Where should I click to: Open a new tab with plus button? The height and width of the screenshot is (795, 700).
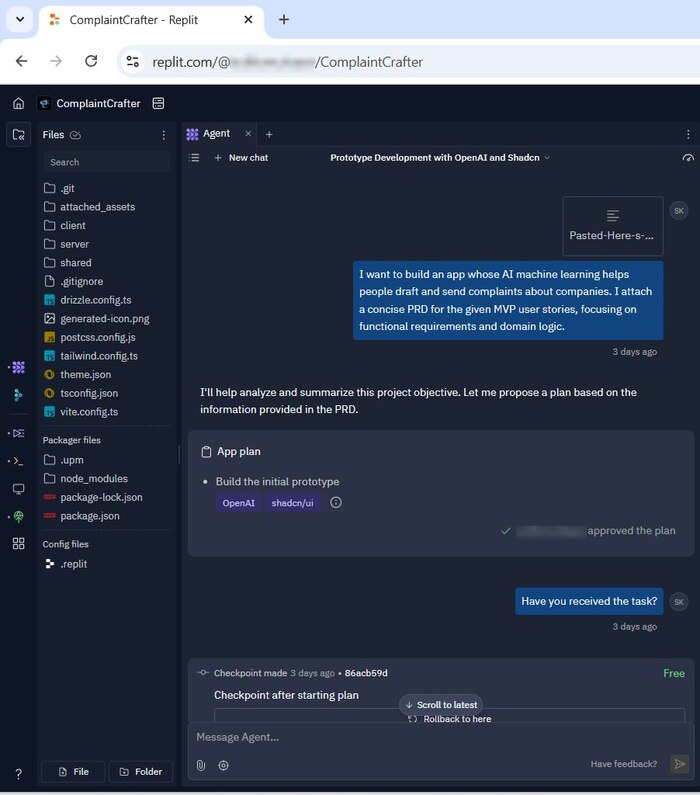coord(269,134)
